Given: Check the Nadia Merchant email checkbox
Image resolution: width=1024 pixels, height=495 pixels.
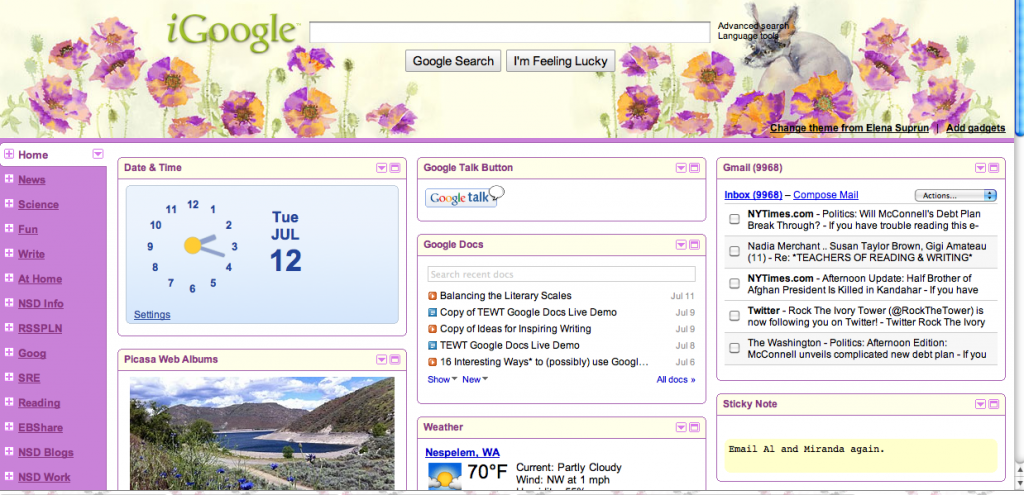Looking at the screenshot, I should [734, 251].
